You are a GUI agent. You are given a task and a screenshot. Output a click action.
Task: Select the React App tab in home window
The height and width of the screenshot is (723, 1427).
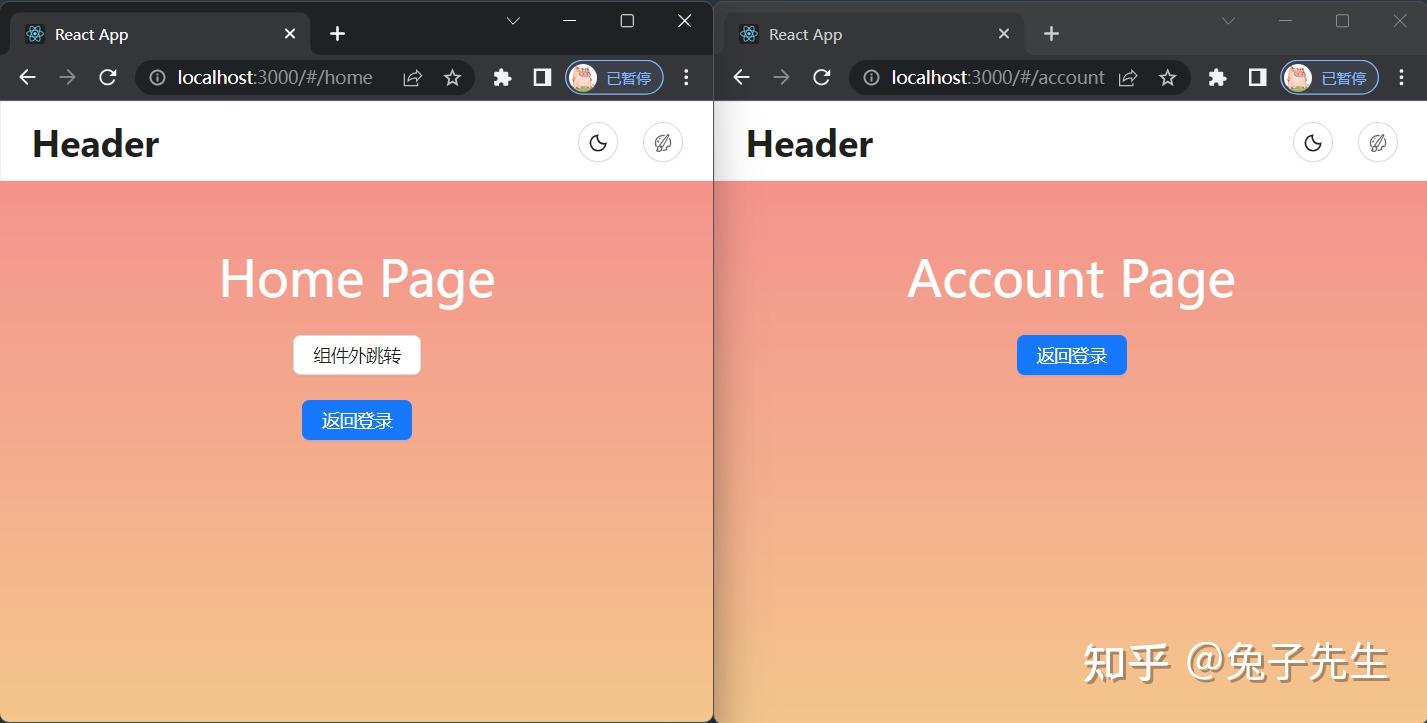pos(160,34)
